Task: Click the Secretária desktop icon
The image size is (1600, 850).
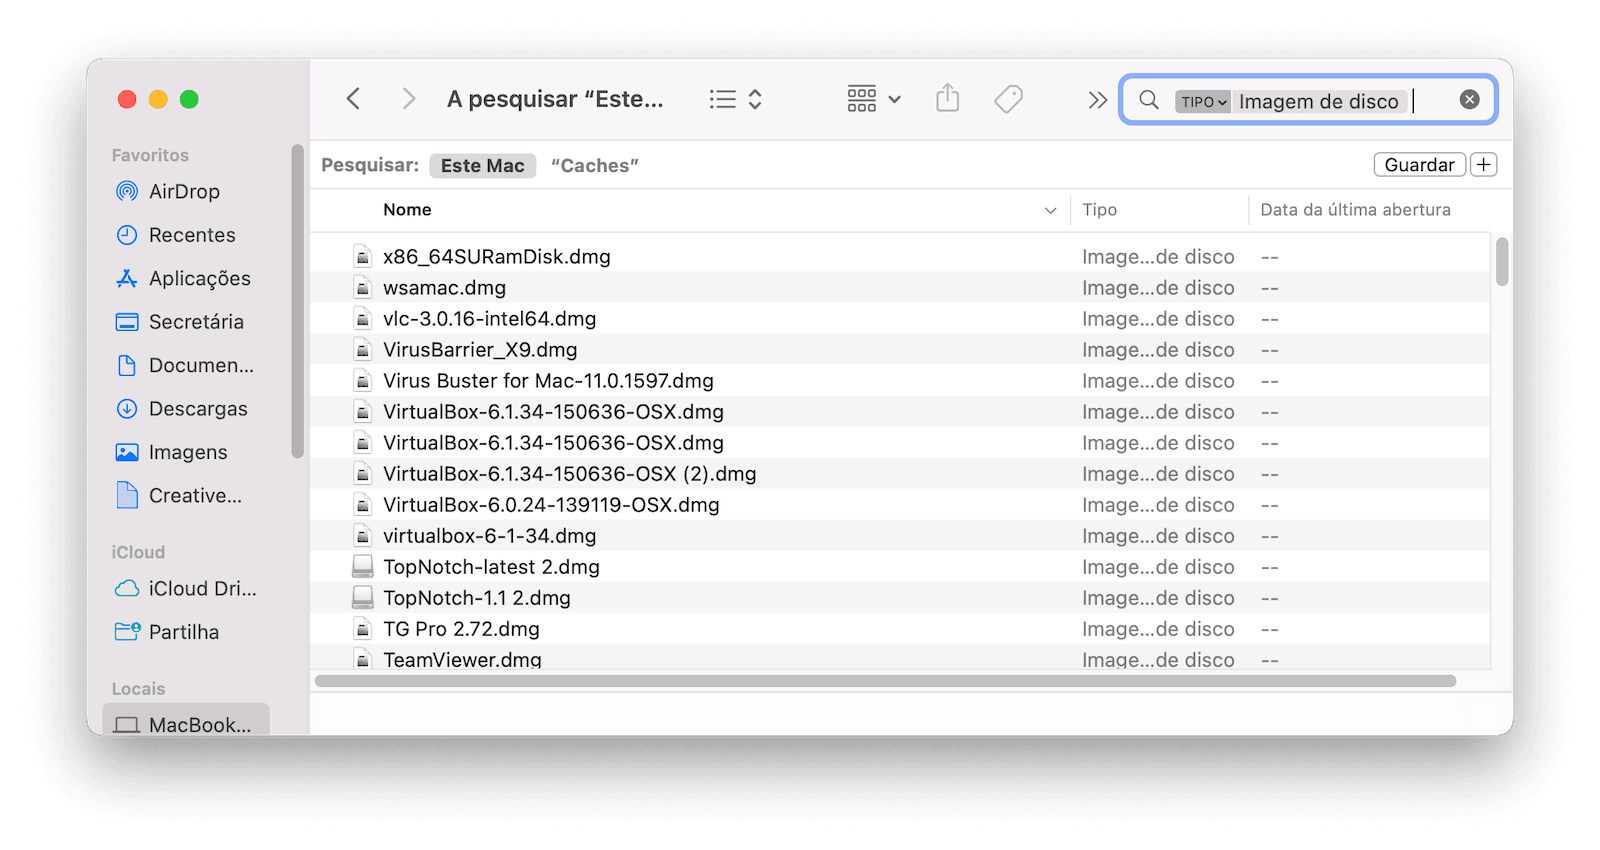Action: tap(127, 322)
